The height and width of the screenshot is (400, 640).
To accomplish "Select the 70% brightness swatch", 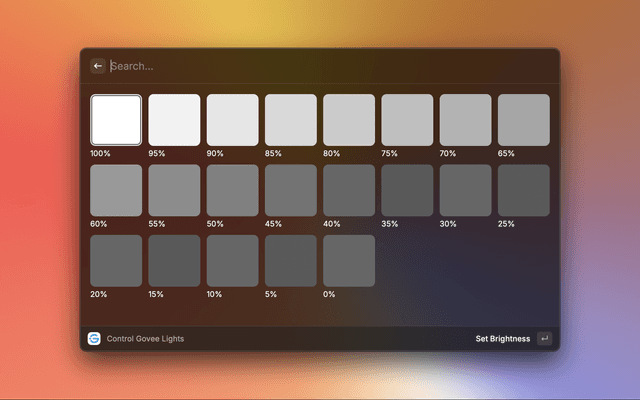I will pos(465,120).
